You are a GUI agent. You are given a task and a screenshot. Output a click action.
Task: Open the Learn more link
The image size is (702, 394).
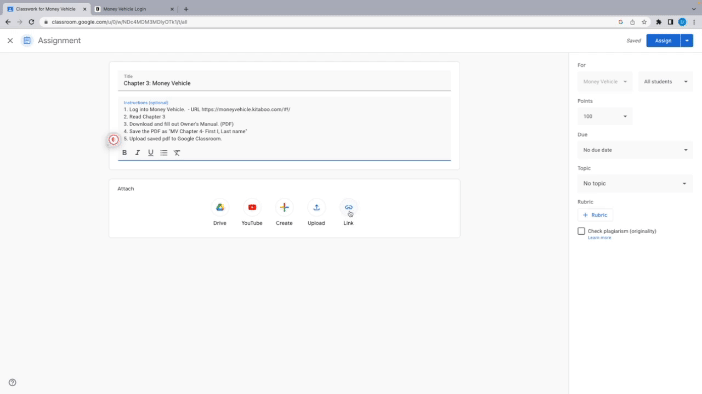(x=599, y=238)
